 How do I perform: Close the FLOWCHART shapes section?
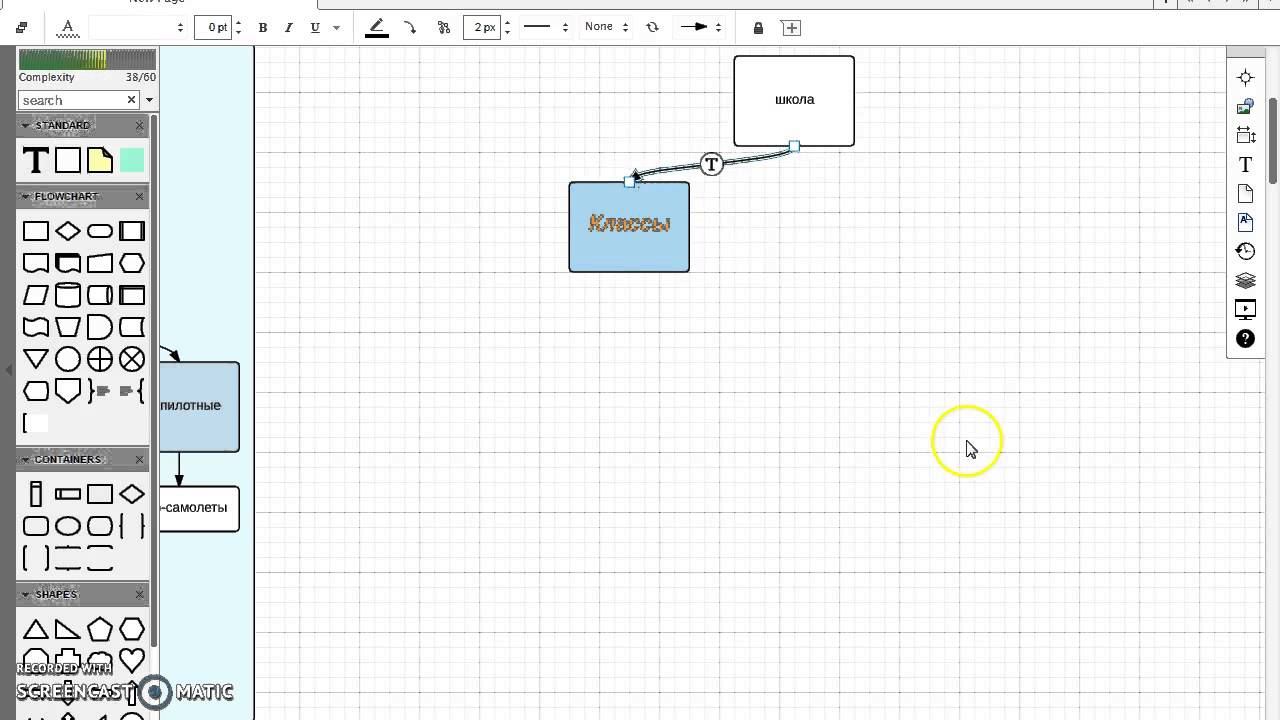pos(139,196)
